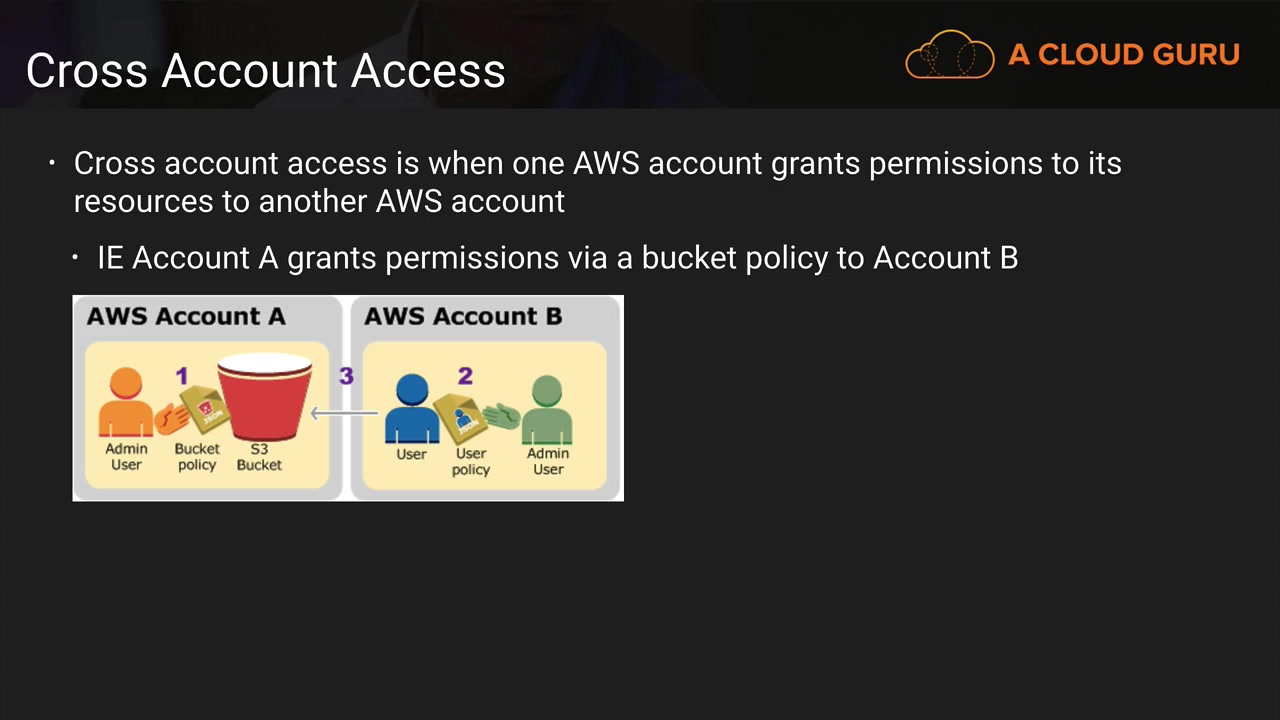The width and height of the screenshot is (1280, 720).
Task: Click the purple step number 3
Action: [346, 376]
